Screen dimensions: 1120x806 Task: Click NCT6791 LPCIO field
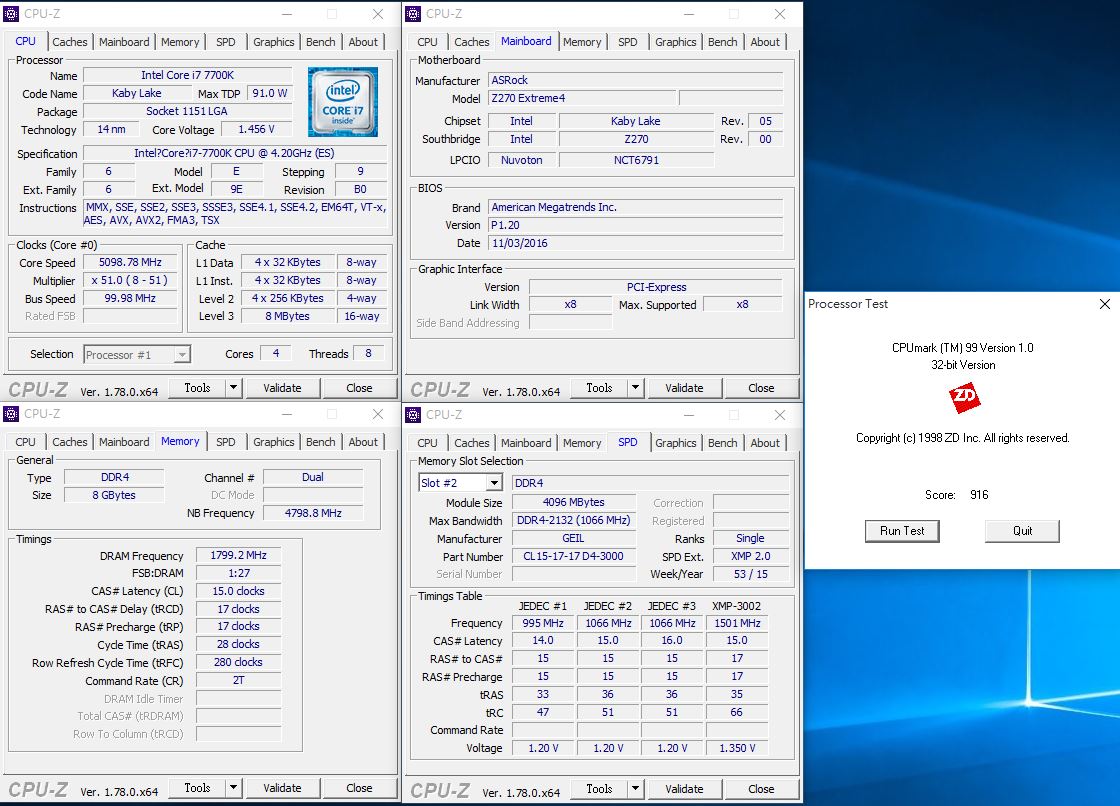point(636,160)
